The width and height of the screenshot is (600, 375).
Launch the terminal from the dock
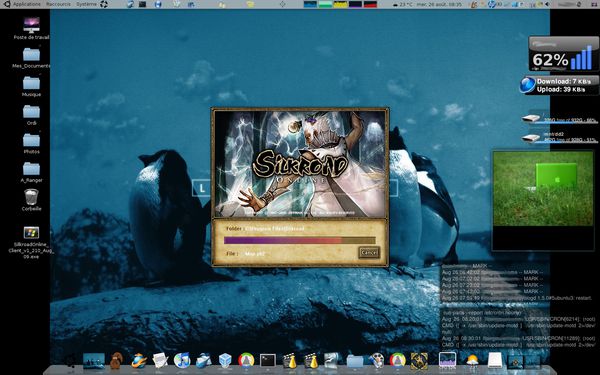click(267, 360)
